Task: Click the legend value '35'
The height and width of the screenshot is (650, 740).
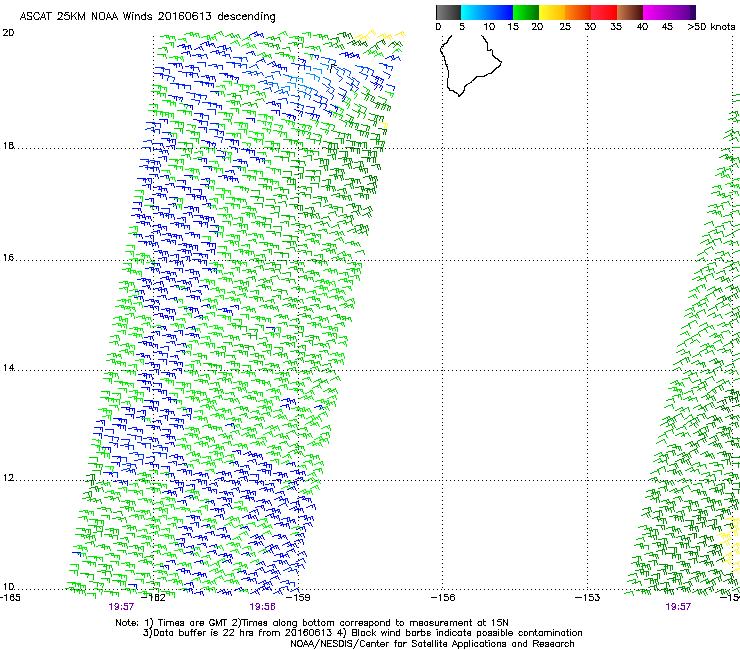Action: 616,26
